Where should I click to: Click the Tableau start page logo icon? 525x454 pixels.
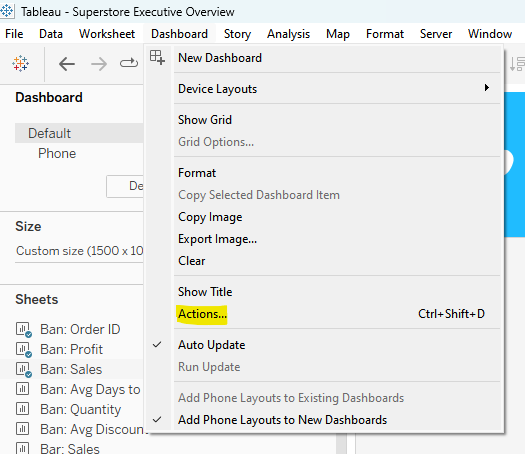click(20, 63)
